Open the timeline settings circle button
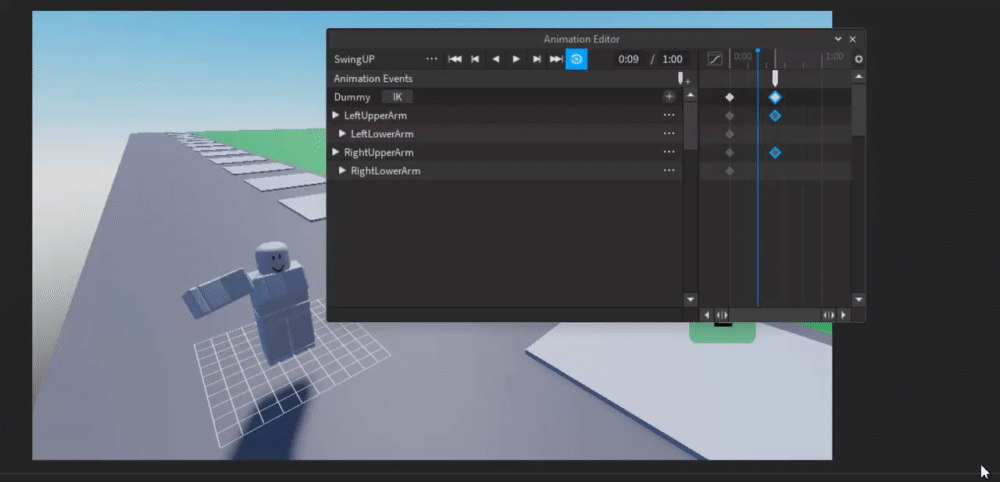Image resolution: width=1000 pixels, height=482 pixels. tap(858, 59)
